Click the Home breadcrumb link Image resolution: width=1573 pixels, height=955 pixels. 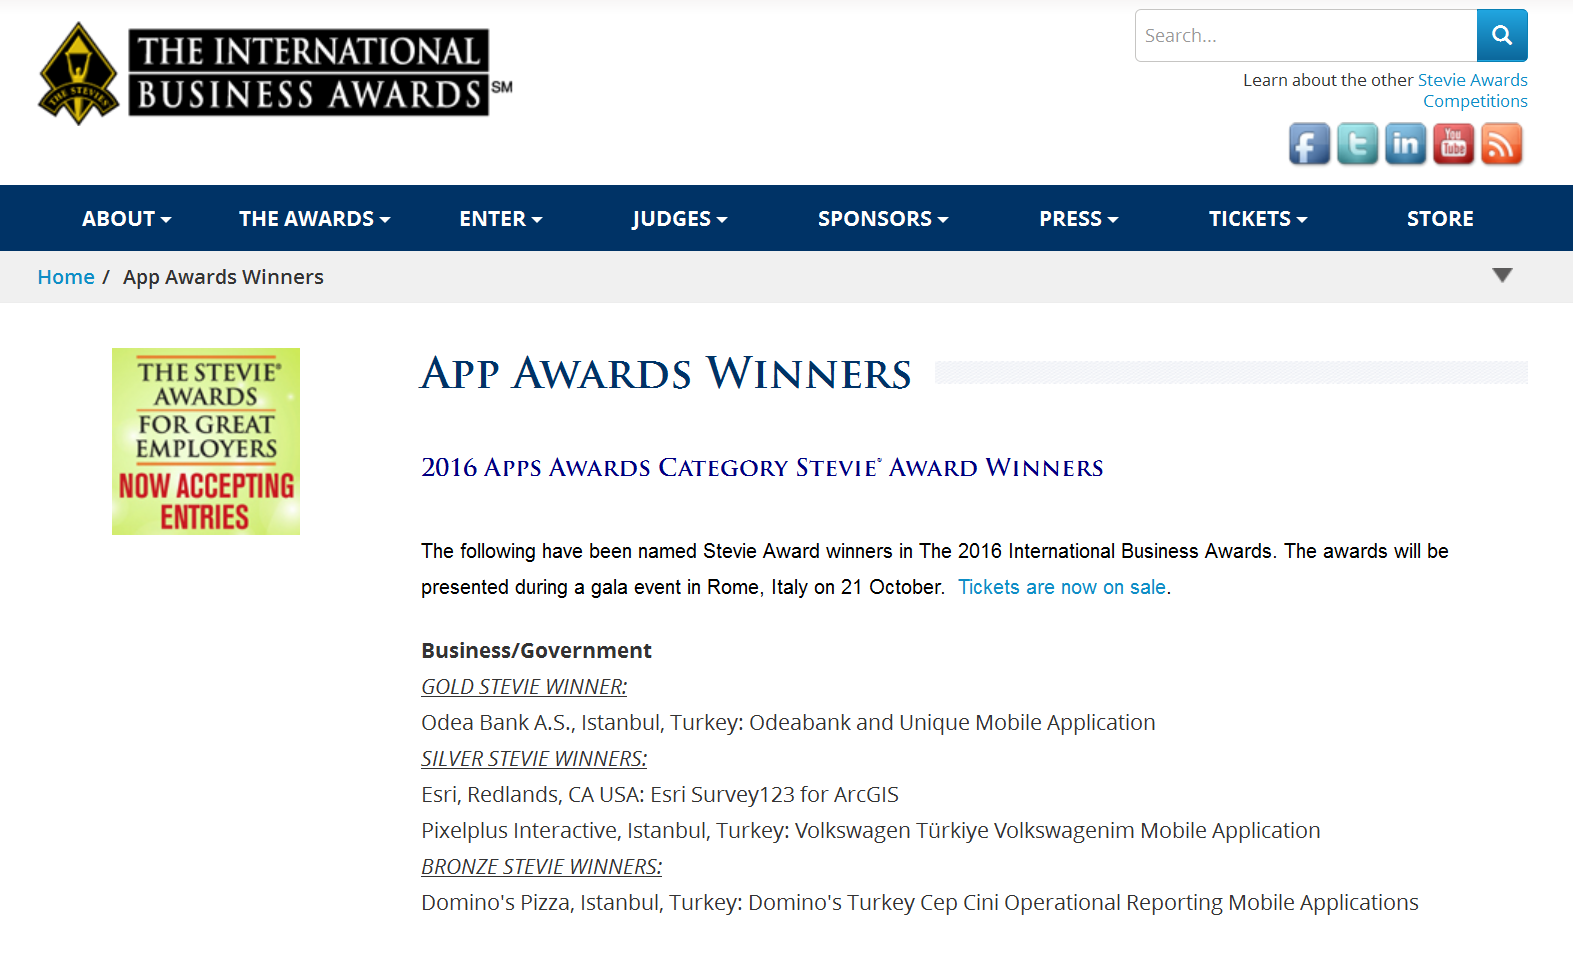tap(66, 277)
